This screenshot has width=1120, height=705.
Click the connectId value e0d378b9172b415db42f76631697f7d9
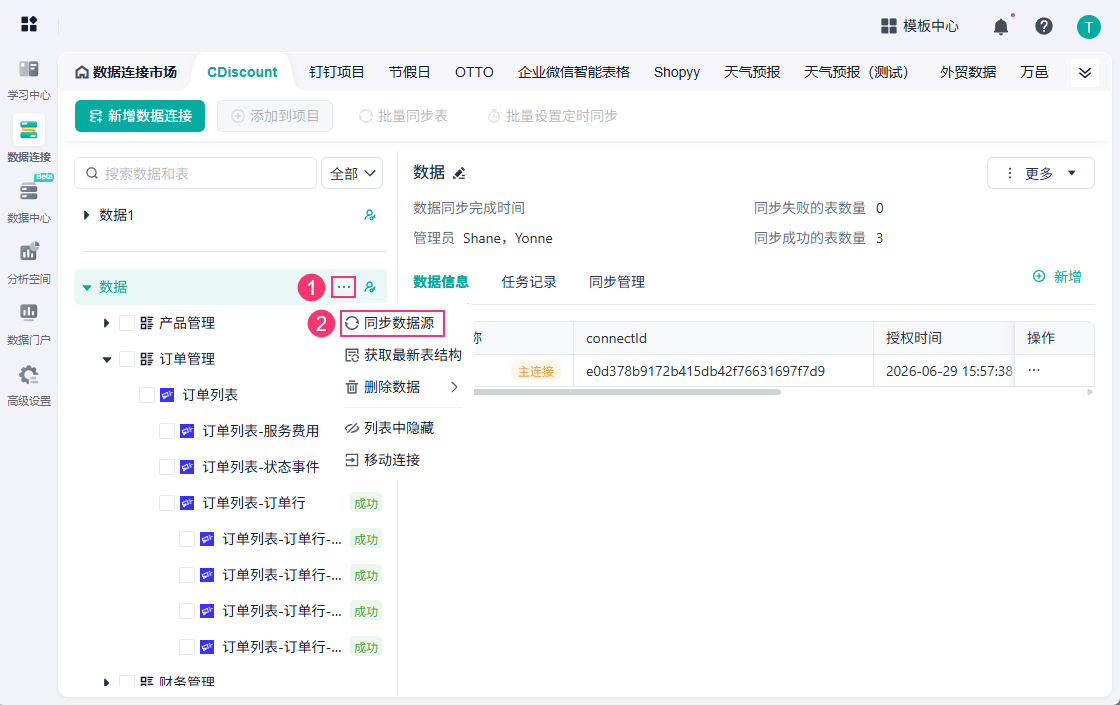pos(705,371)
